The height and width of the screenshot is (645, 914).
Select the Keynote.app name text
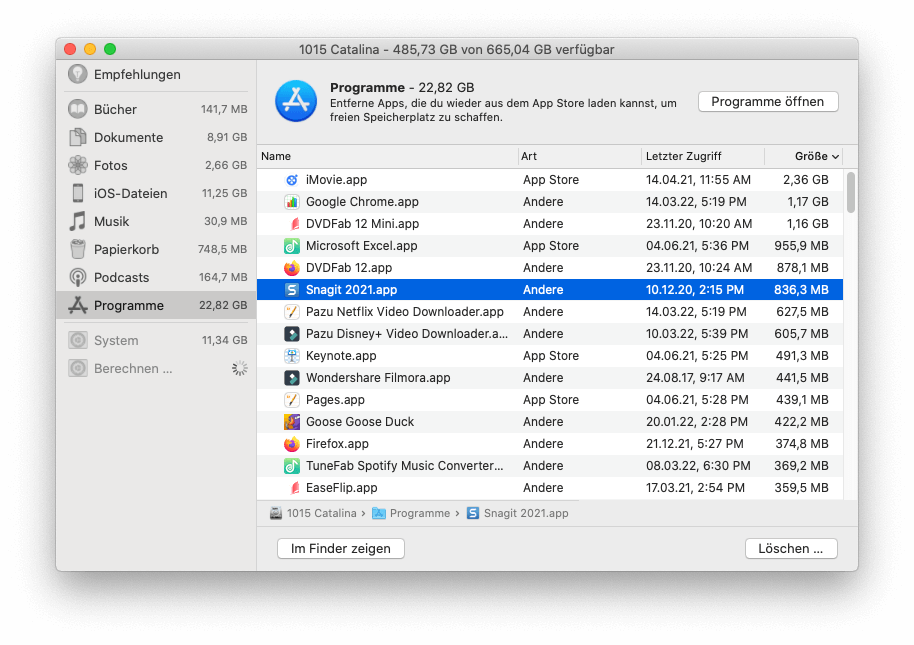pyautogui.click(x=341, y=355)
